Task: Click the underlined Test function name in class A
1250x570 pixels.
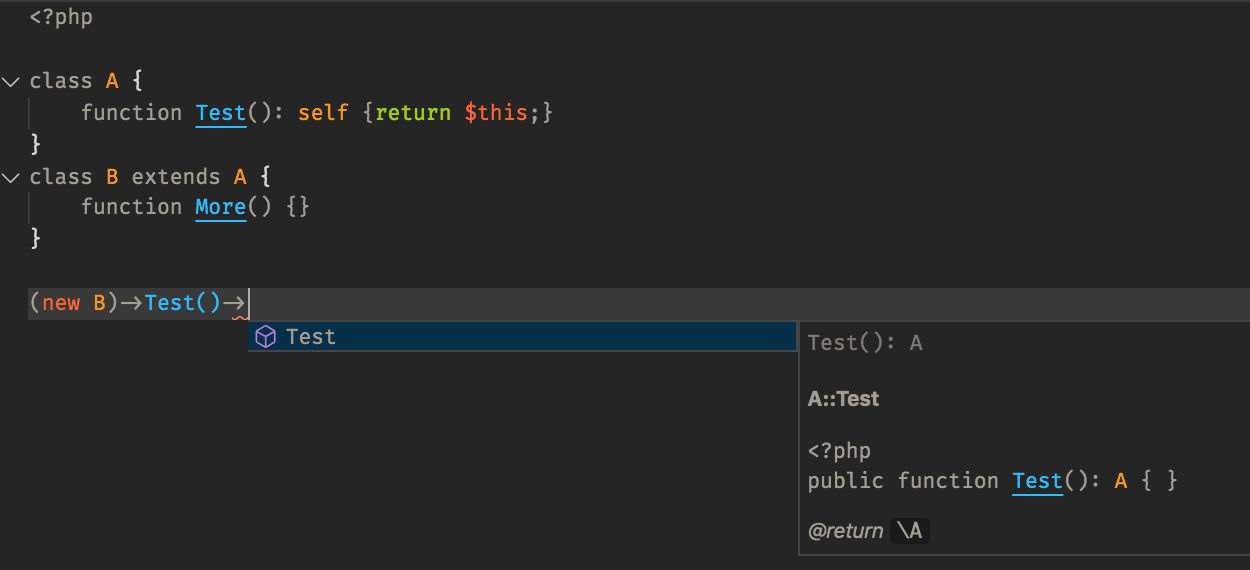Action: [x=221, y=113]
